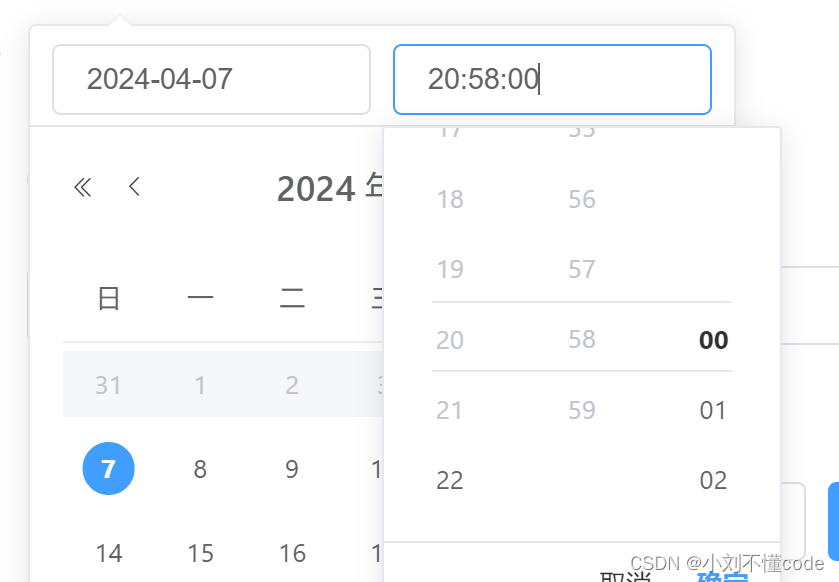
Task: Click the double-left arrow to go previous year
Action: [x=82, y=187]
